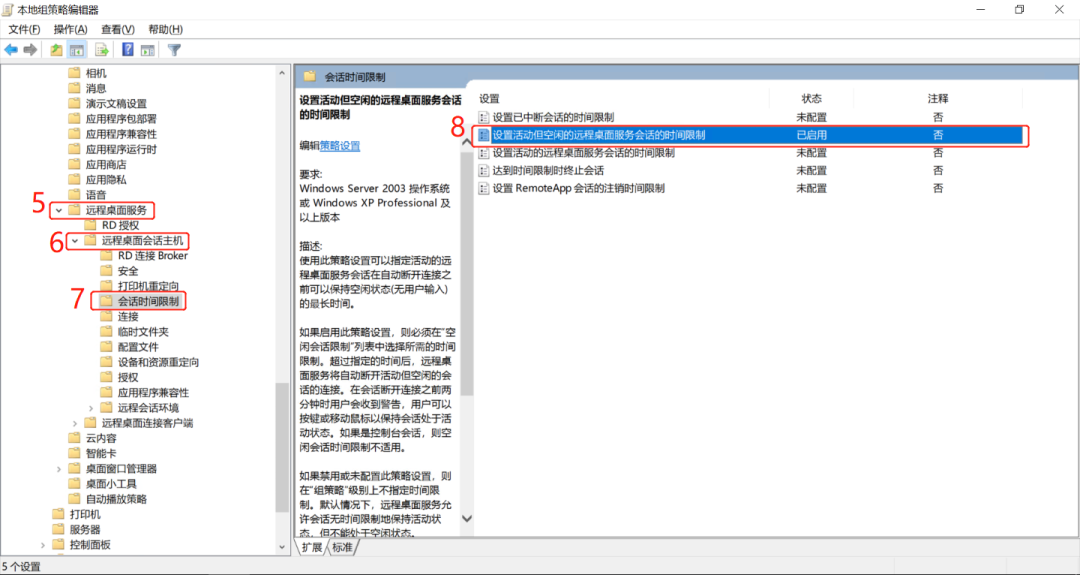Select the 自动播放策略 tree folder
Screen dimensions: 1080x575
click(116, 499)
